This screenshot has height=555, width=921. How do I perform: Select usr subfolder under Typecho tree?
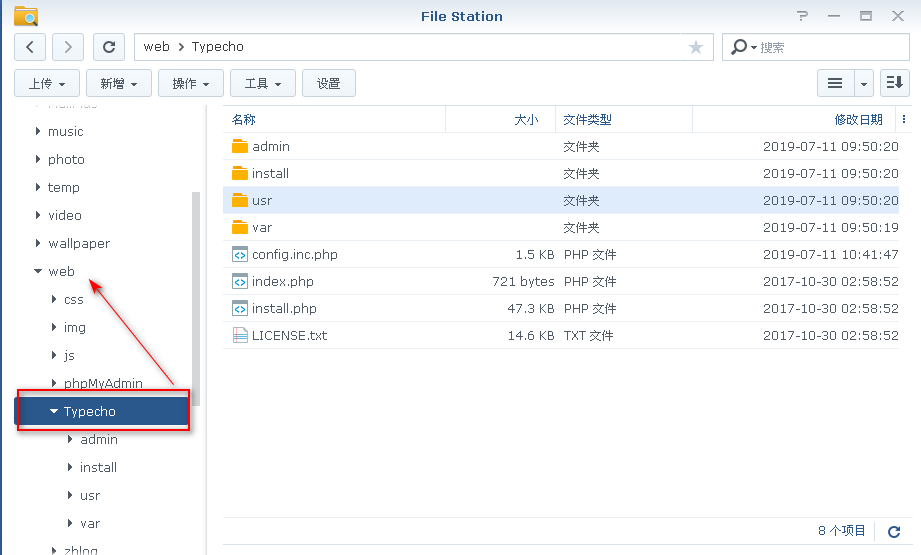[90, 496]
